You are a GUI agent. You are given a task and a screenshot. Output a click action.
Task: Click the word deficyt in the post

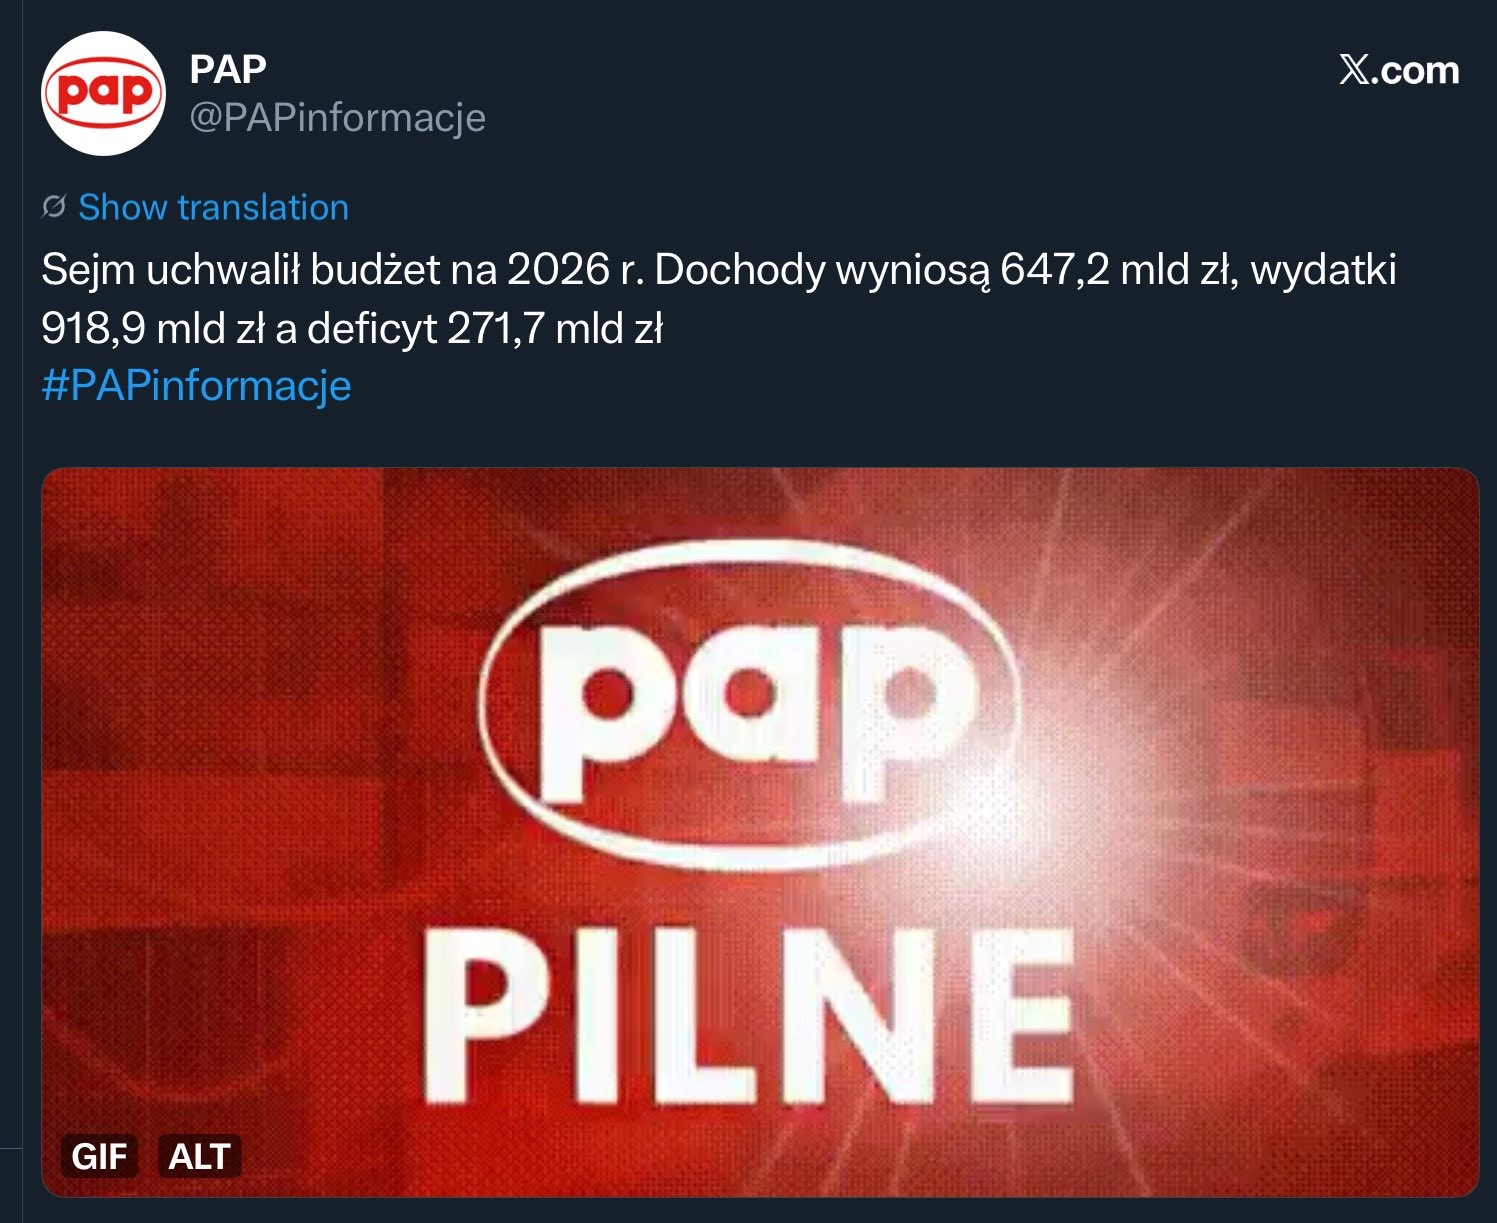pos(372,328)
